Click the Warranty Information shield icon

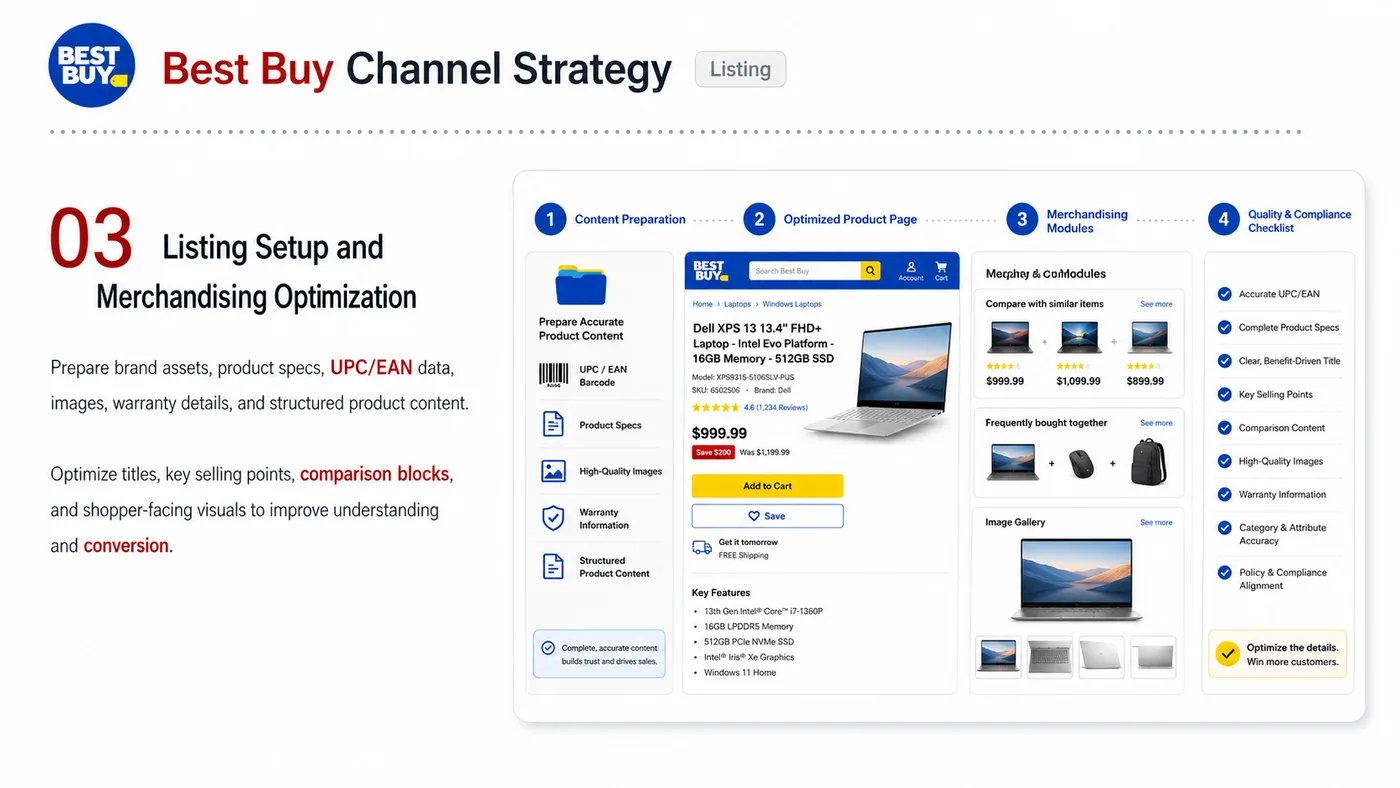pos(553,518)
